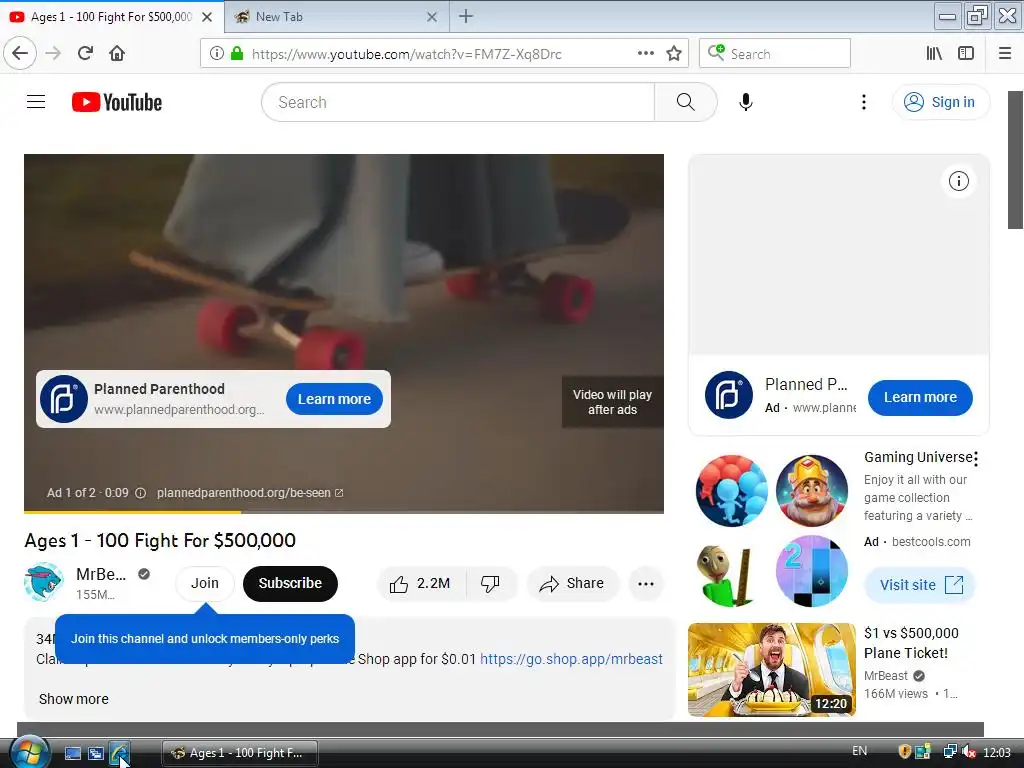
Task: Click Visit site for bestcools.com ad
Action: [x=920, y=584]
